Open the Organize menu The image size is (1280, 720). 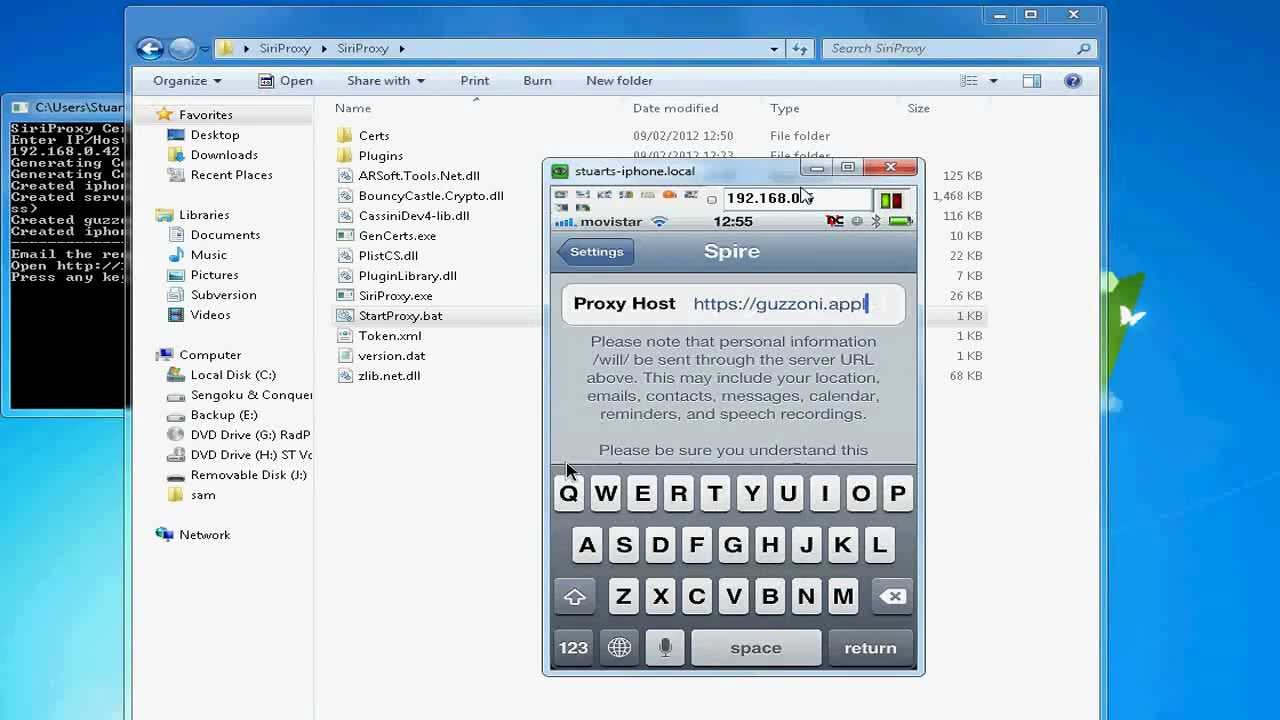(x=187, y=81)
